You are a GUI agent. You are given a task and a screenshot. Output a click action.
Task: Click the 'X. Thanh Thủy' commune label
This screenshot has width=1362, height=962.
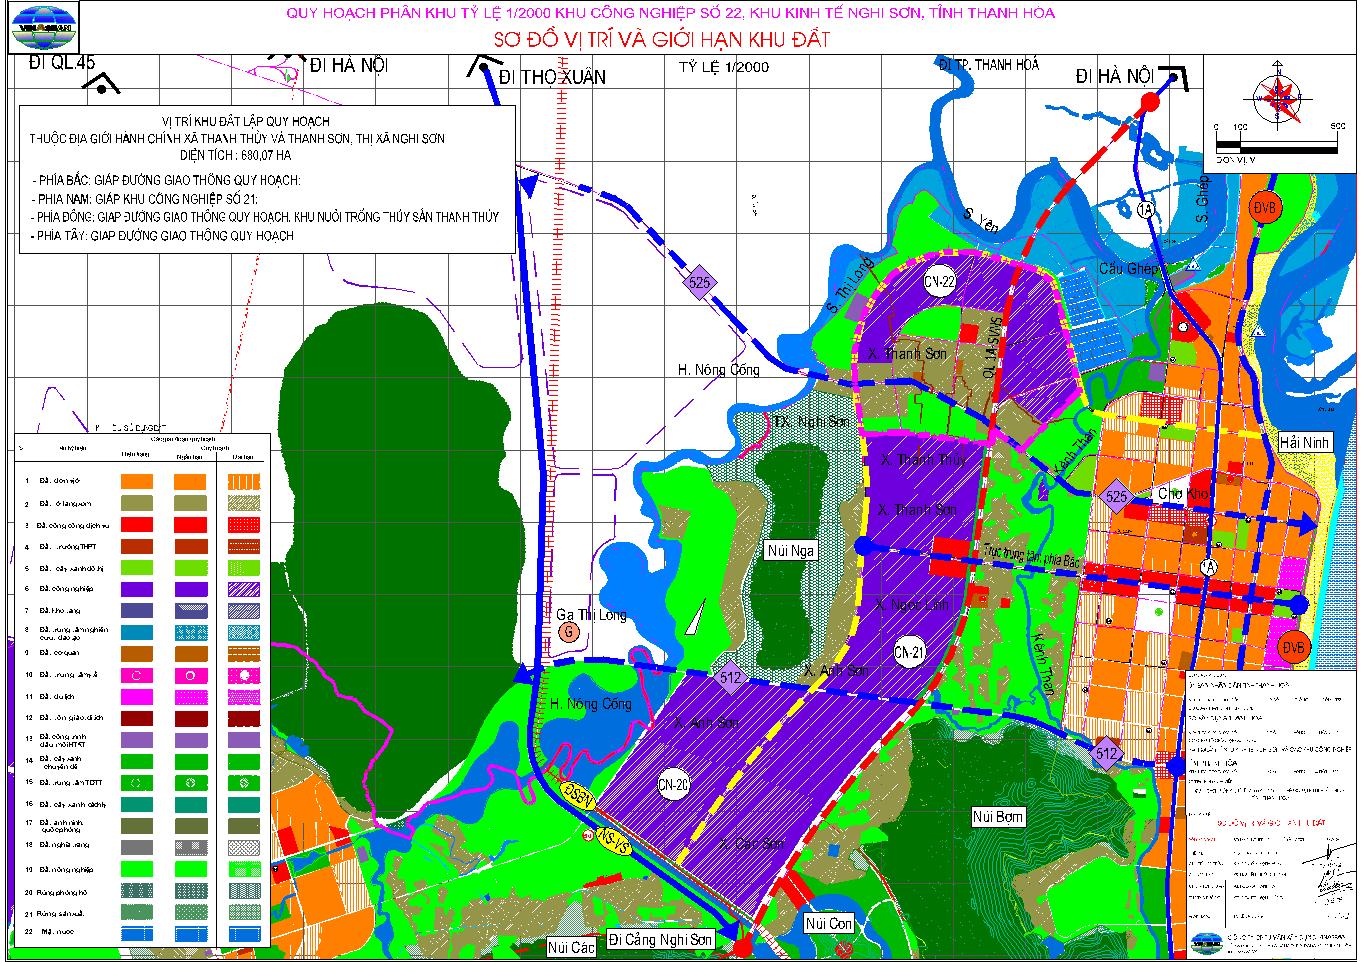[926, 459]
